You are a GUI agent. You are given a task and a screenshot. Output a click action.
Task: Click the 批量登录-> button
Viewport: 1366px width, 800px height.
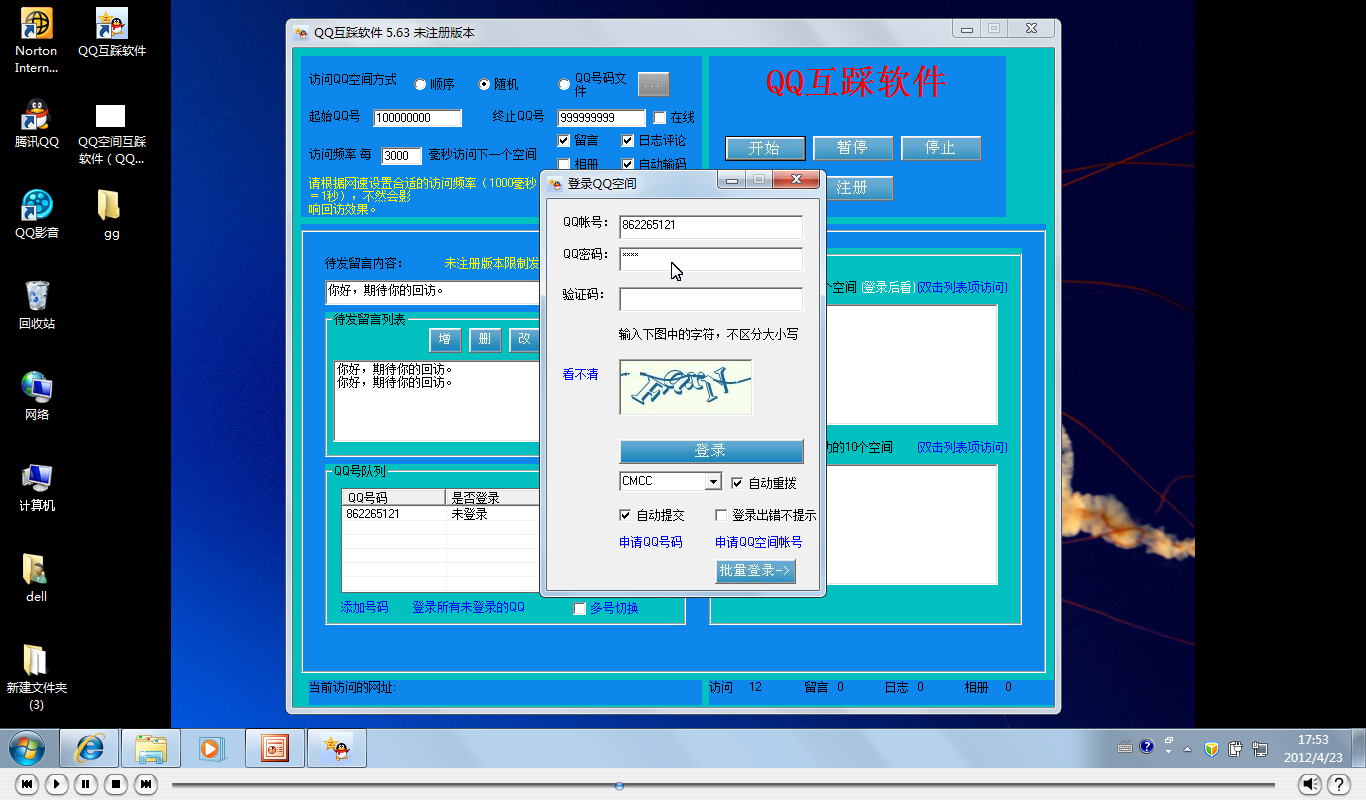[755, 571]
